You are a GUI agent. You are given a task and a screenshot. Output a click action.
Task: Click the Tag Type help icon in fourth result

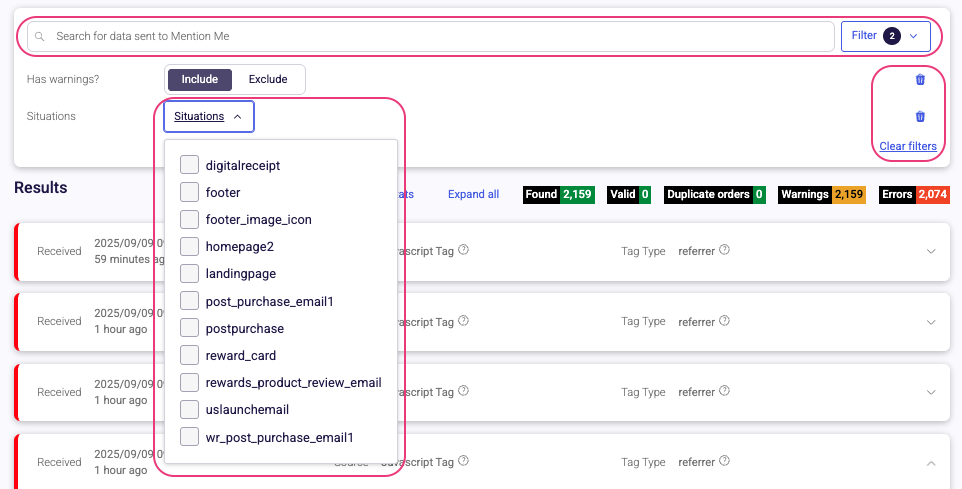725,462
